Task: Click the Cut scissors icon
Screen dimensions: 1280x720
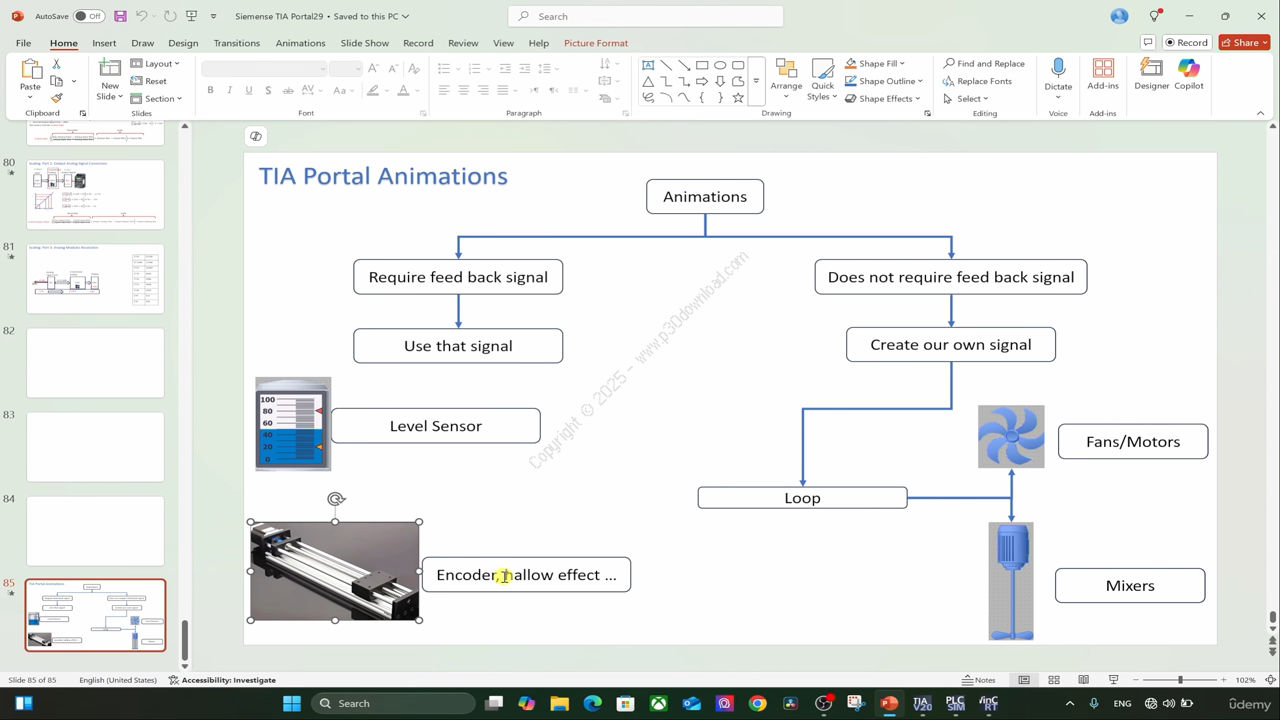Action: [56, 64]
